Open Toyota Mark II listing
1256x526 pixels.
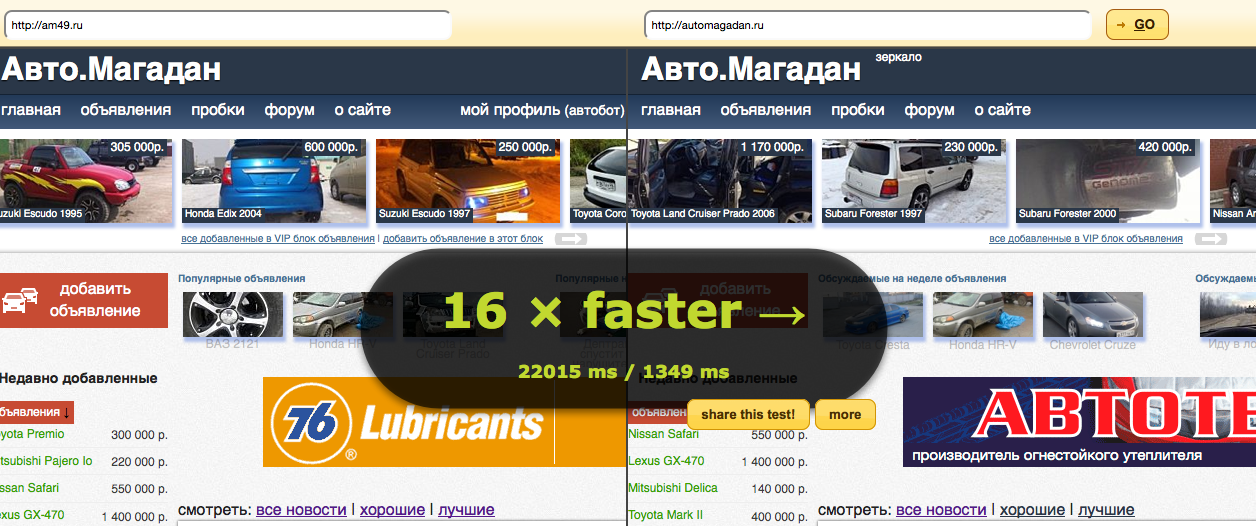[665, 515]
